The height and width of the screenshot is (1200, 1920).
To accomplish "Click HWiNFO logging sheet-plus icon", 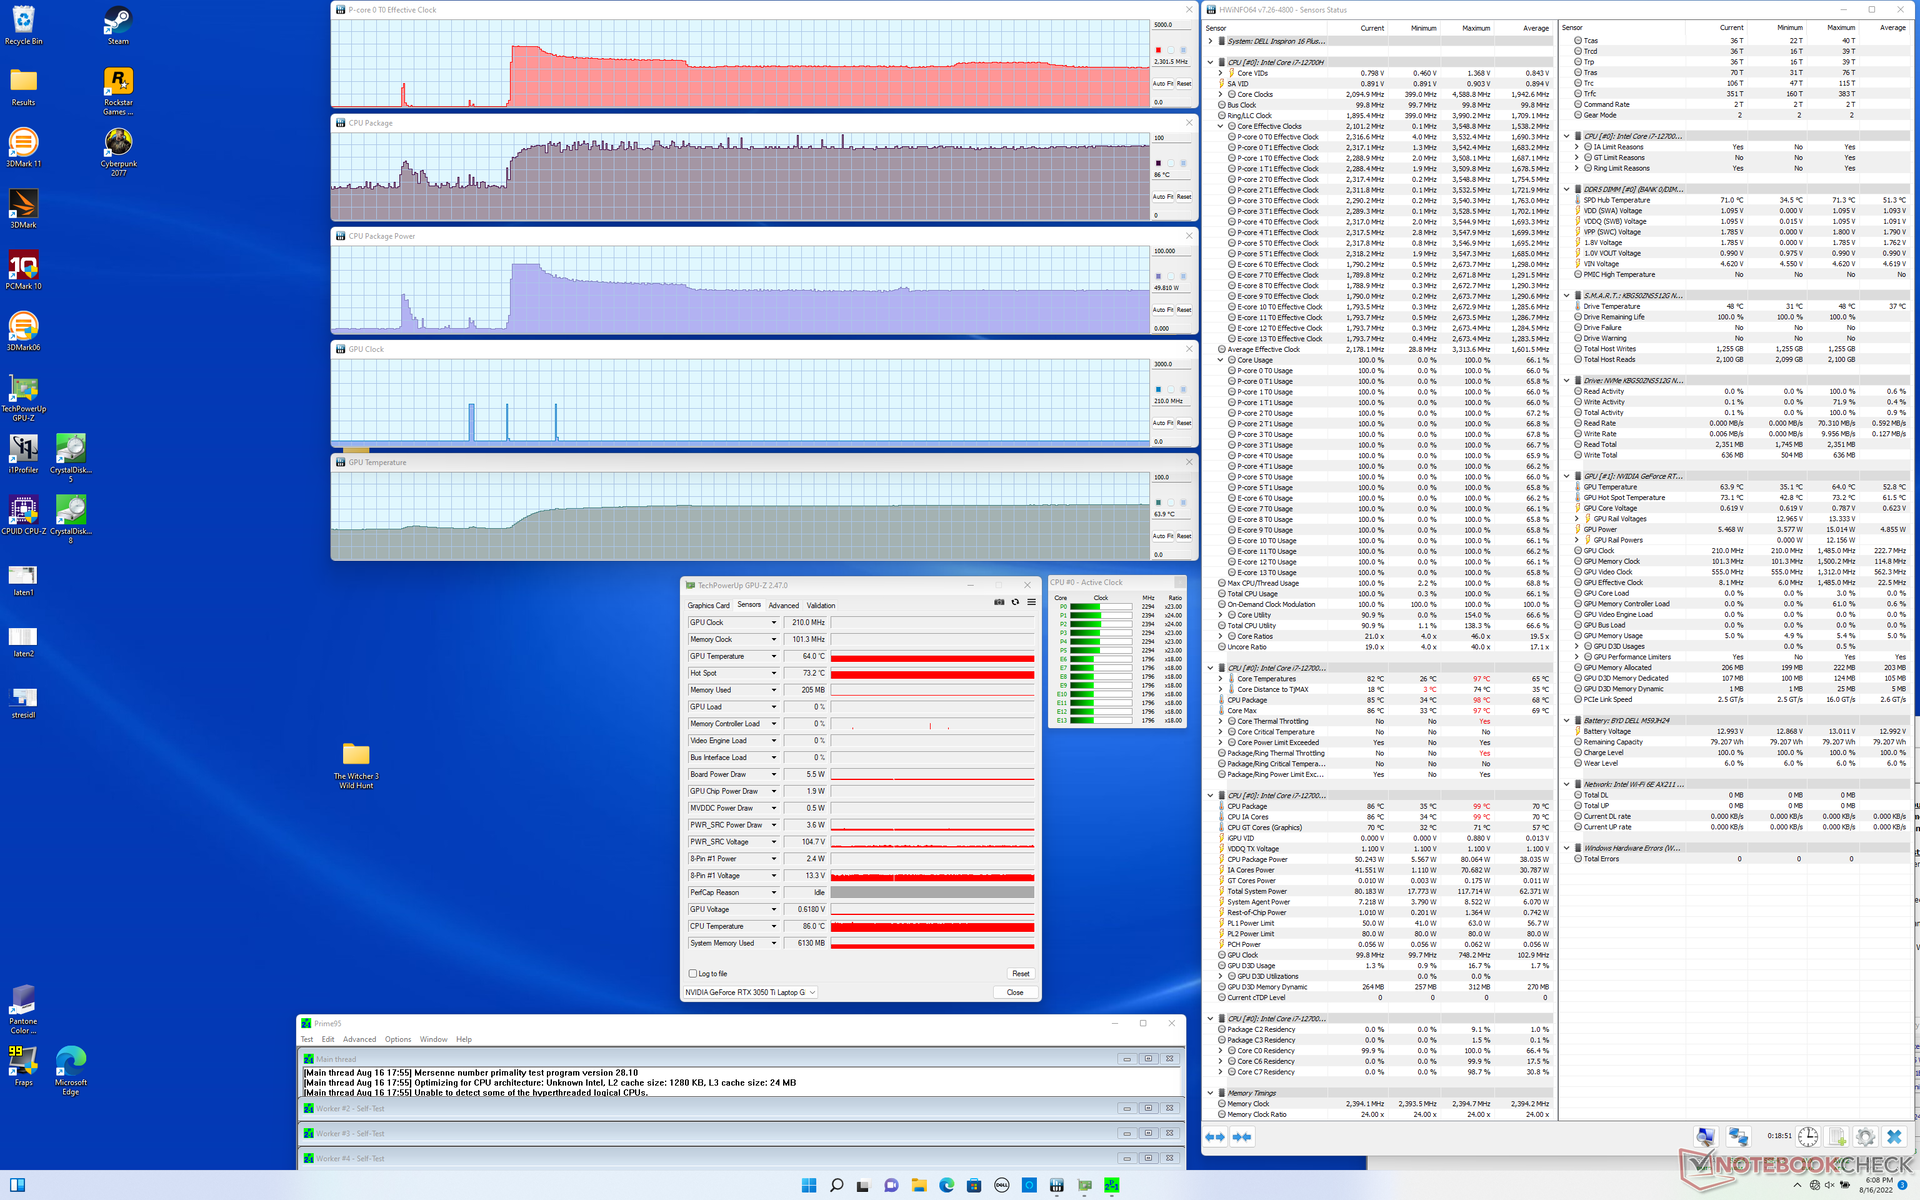I will [x=1837, y=1137].
